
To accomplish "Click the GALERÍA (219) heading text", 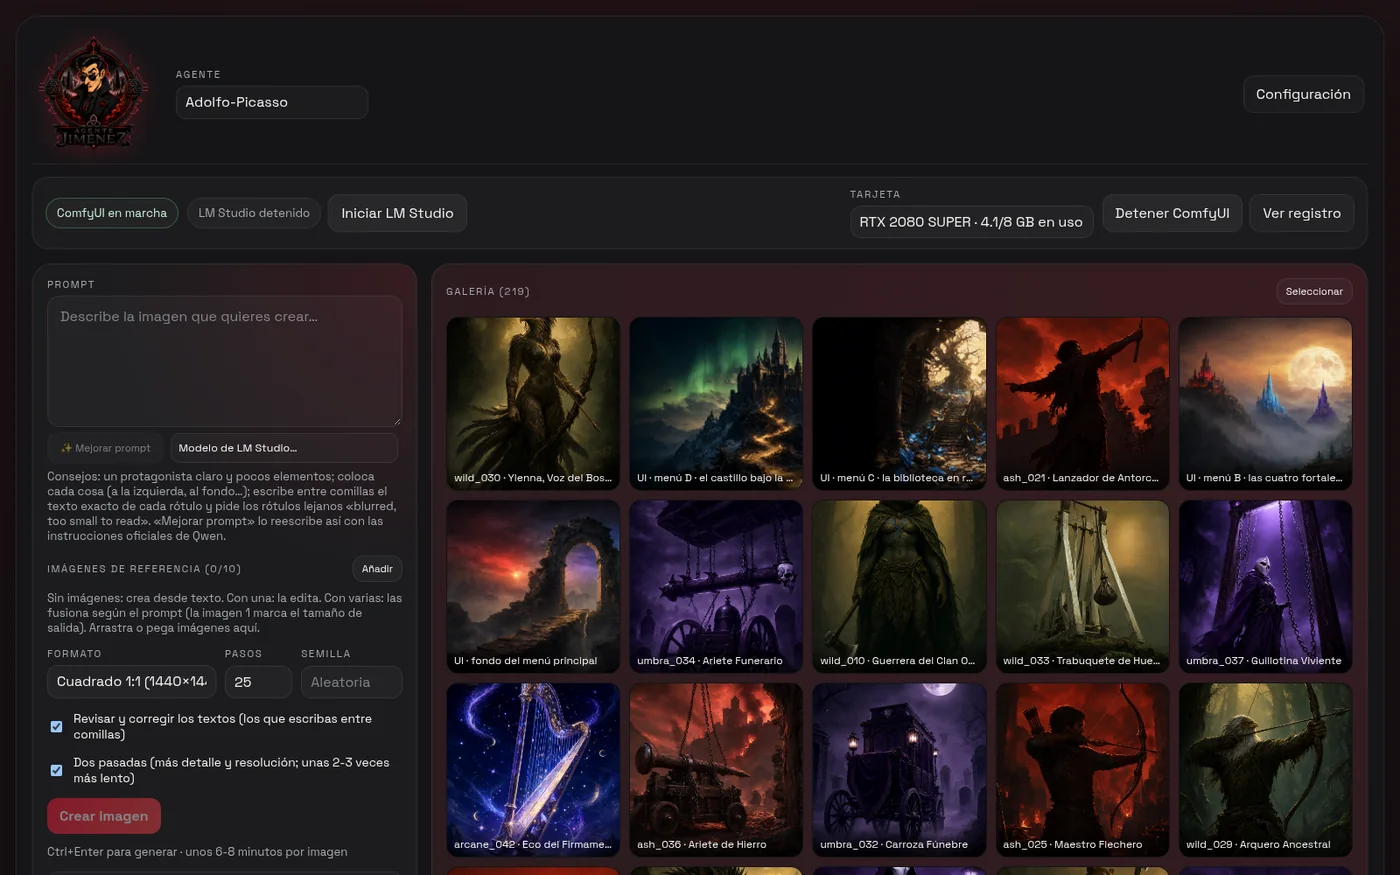I will (488, 292).
